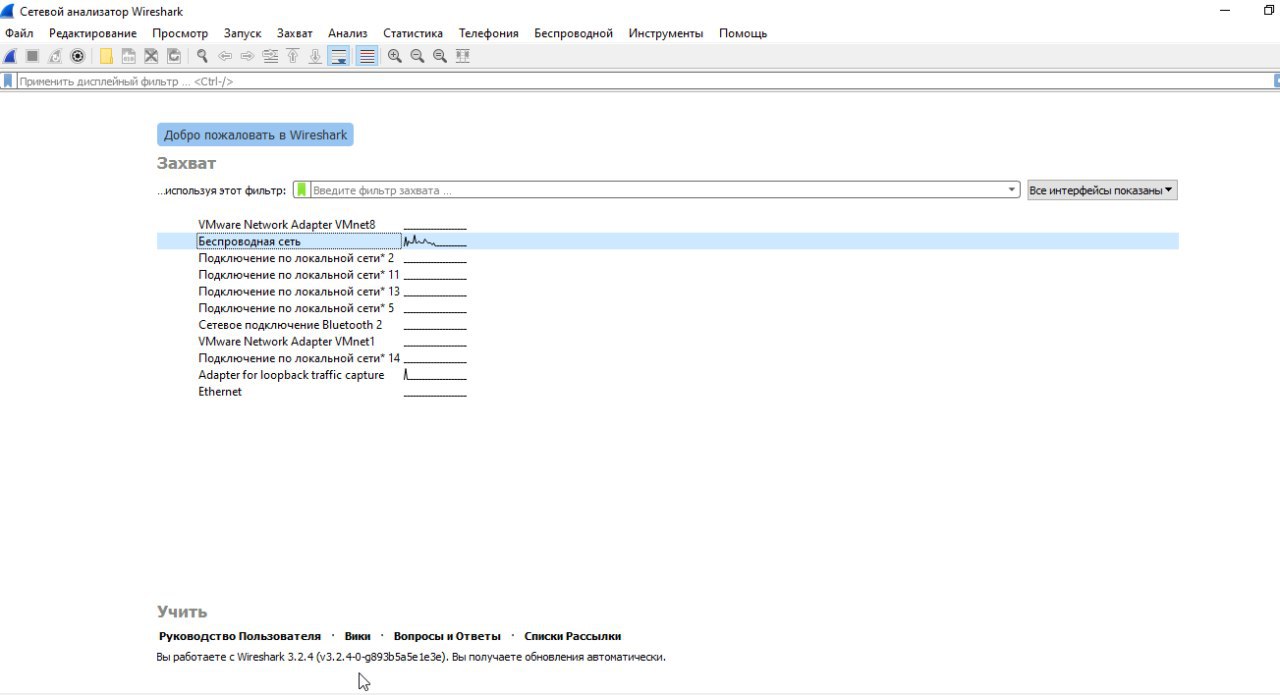Open the Статистика menu
1280x695 pixels.
pos(413,33)
